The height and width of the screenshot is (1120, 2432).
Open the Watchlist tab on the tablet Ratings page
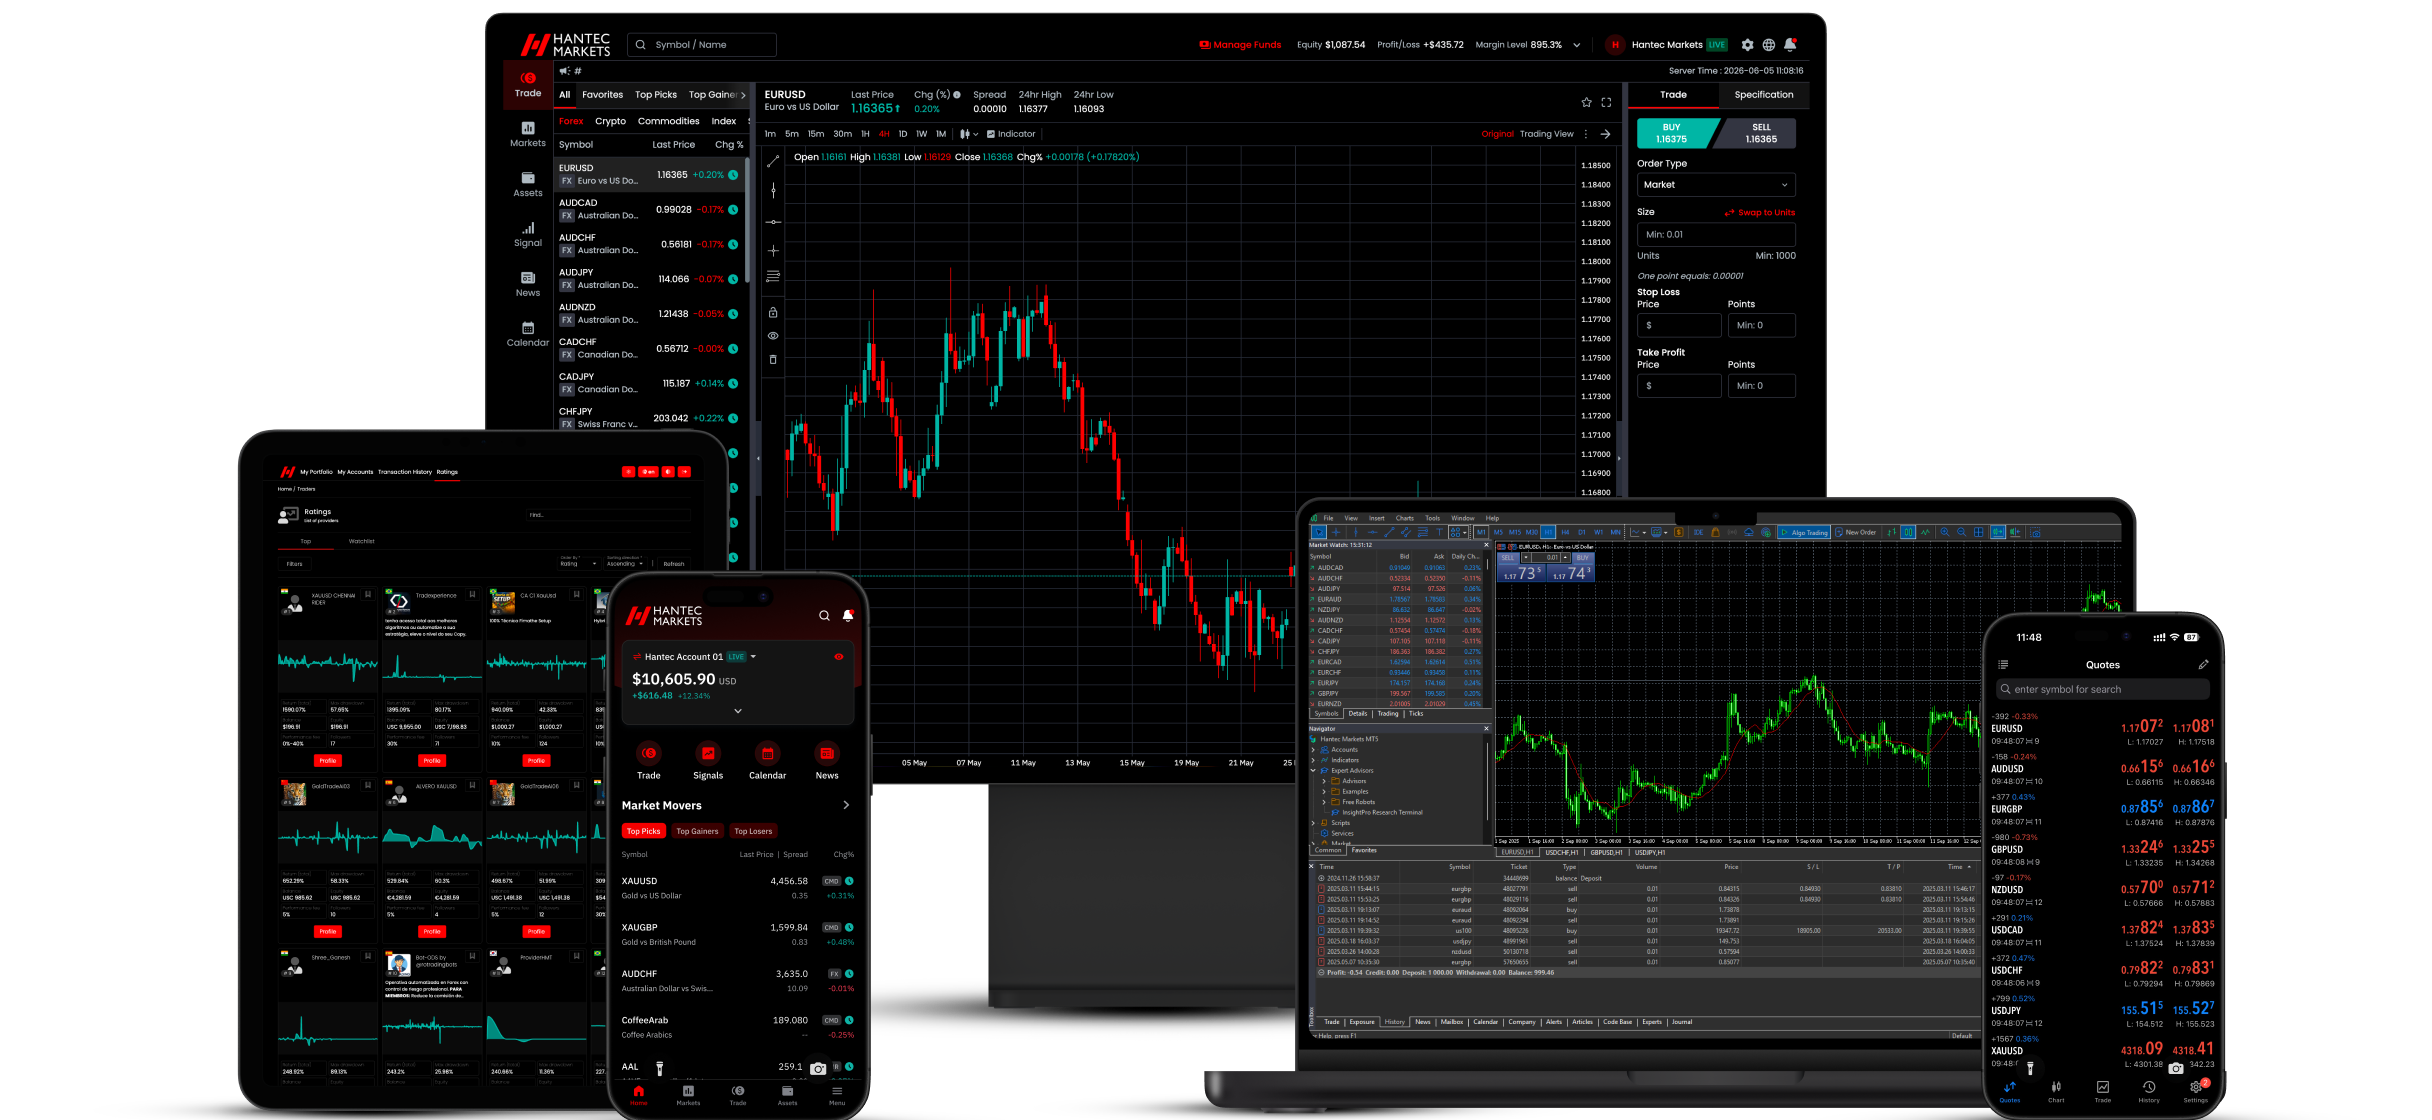[362, 541]
